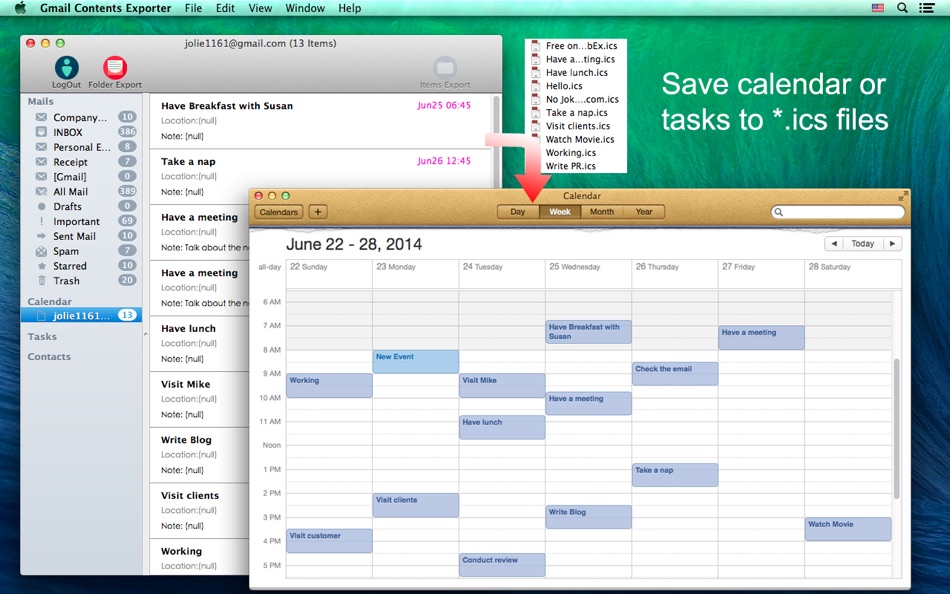This screenshot has width=950, height=594.
Task: Select the INBOX folder icon
Action: click(x=41, y=132)
